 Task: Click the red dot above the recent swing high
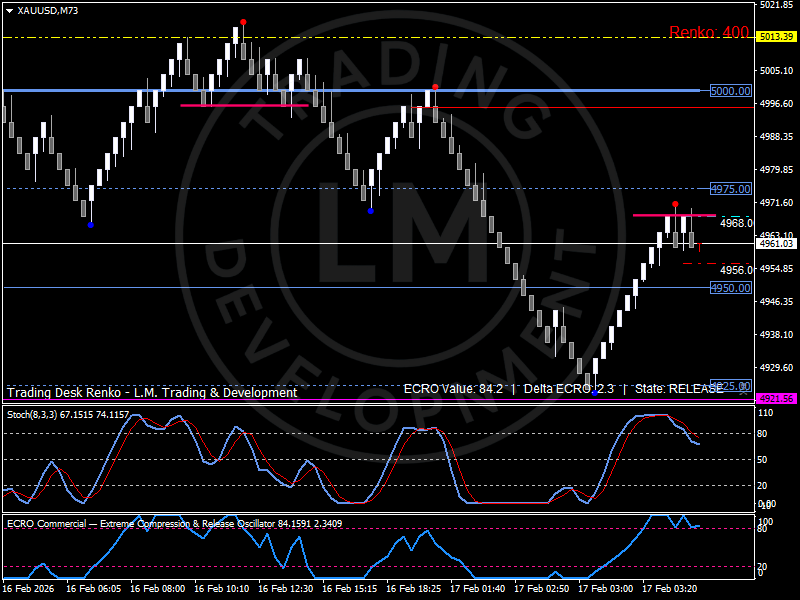(676, 205)
